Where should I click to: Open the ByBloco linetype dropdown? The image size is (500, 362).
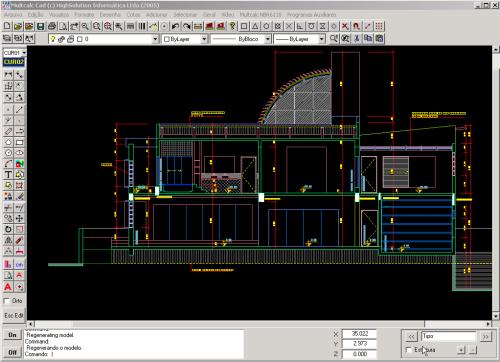(x=267, y=39)
